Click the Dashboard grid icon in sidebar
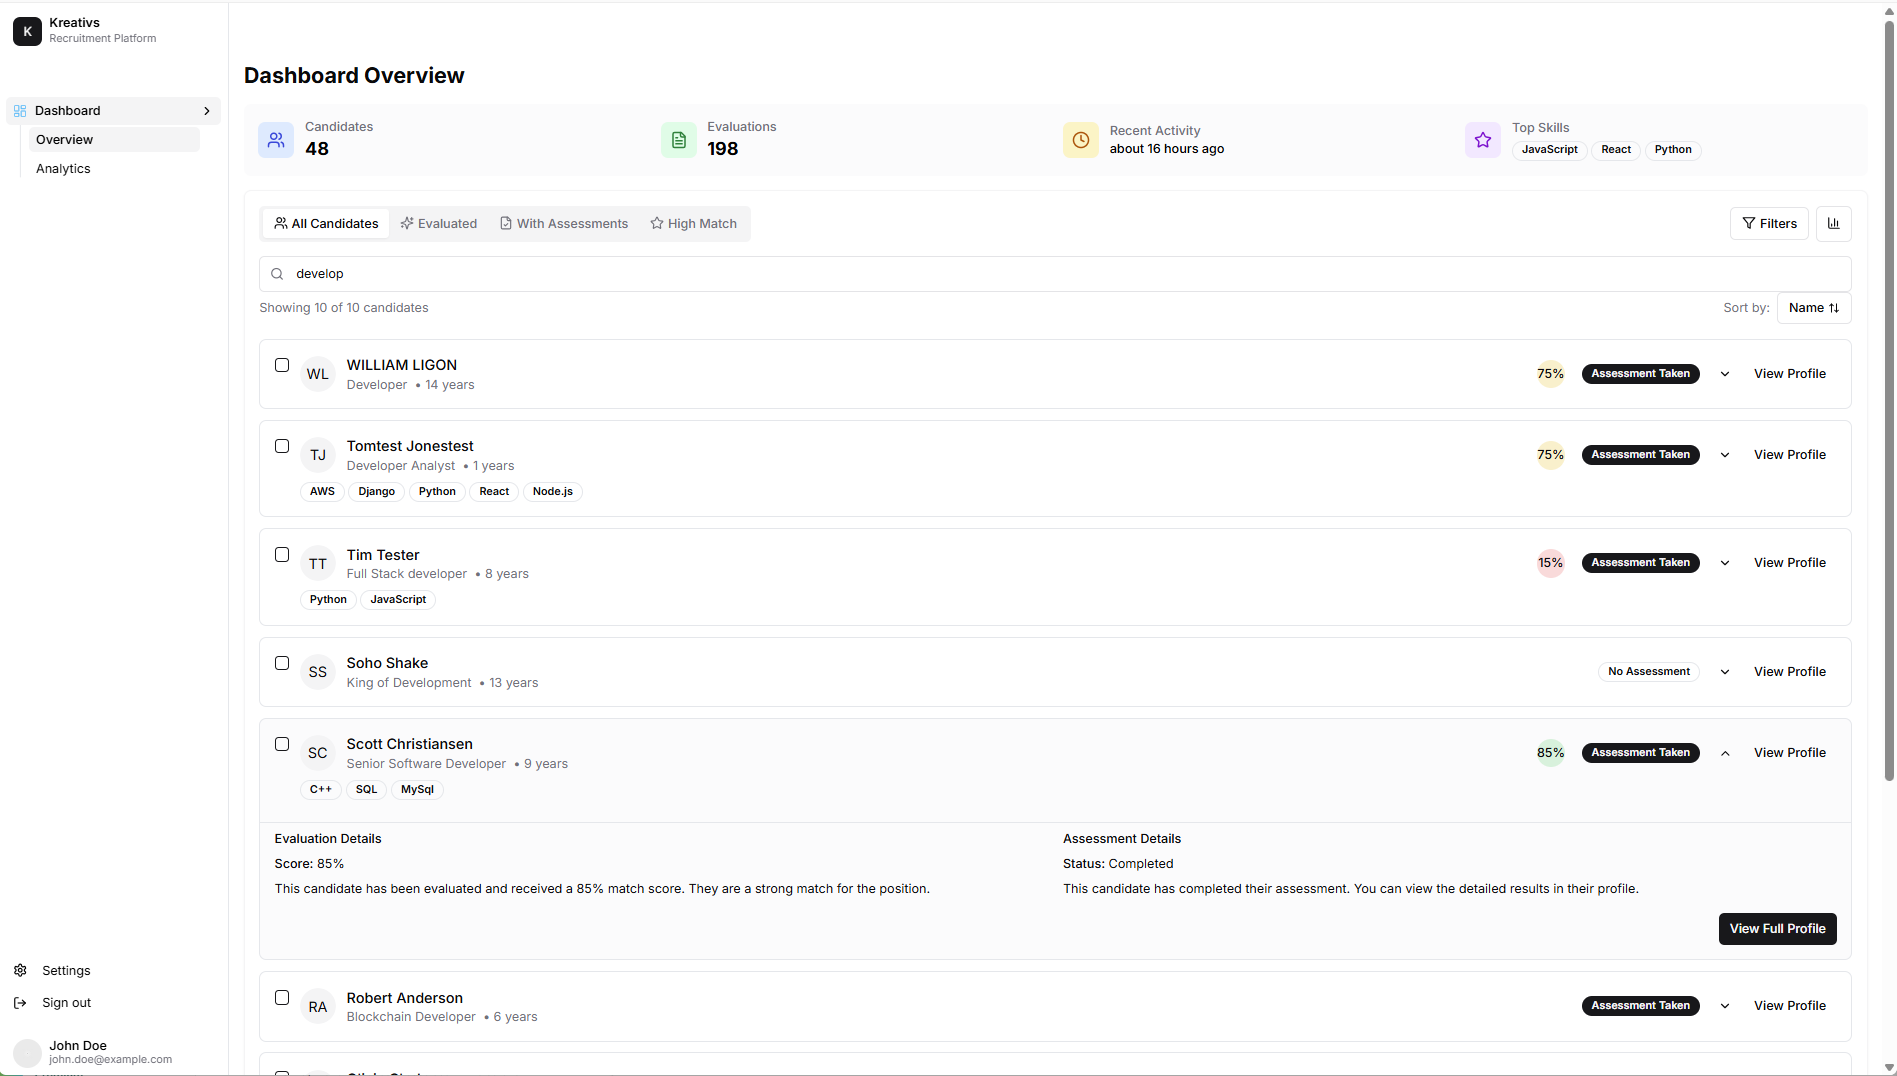Viewport: 1897px width, 1076px height. point(20,111)
